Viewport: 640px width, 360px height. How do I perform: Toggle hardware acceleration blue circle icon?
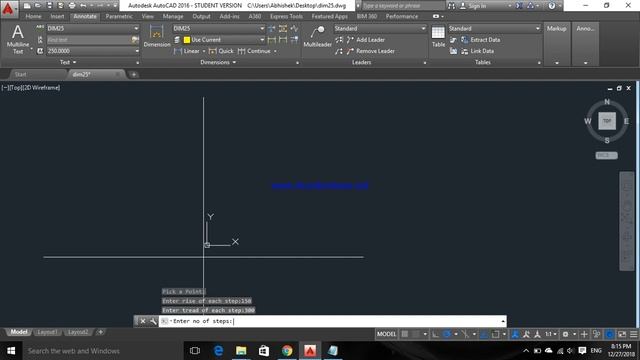click(609, 334)
